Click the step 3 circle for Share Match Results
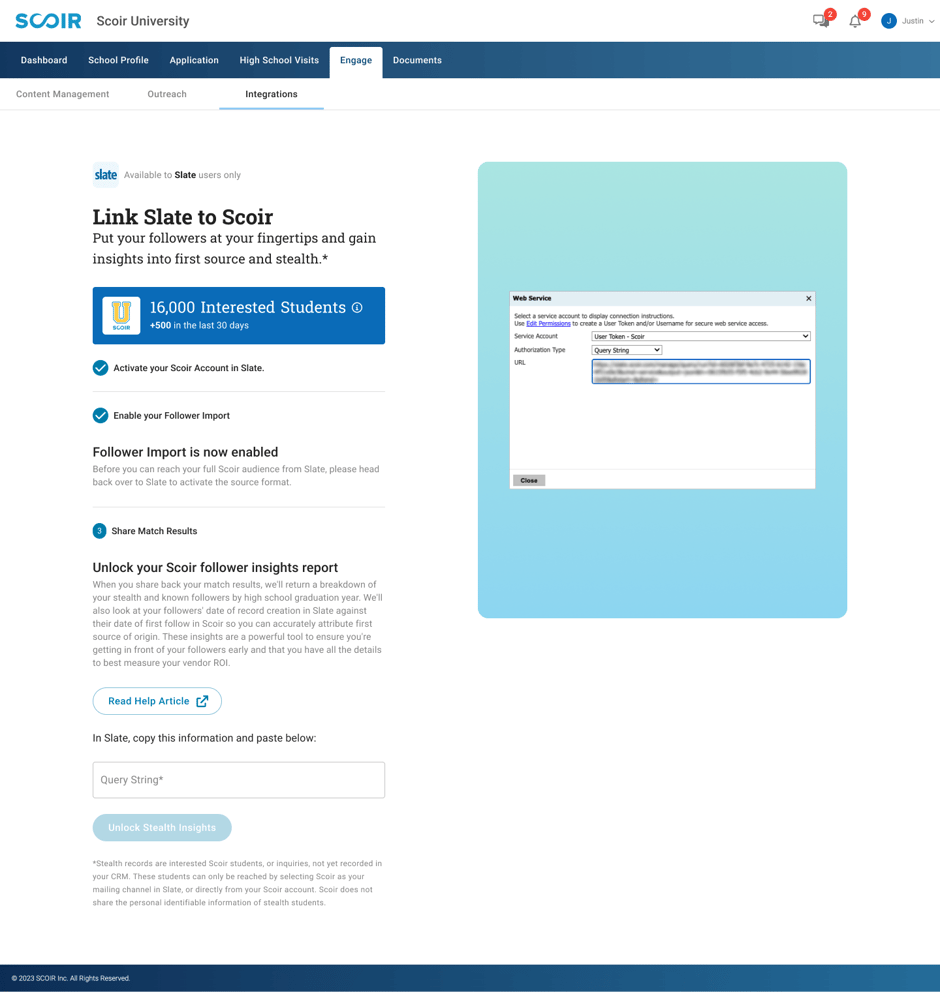This screenshot has height=992, width=940. (x=99, y=531)
